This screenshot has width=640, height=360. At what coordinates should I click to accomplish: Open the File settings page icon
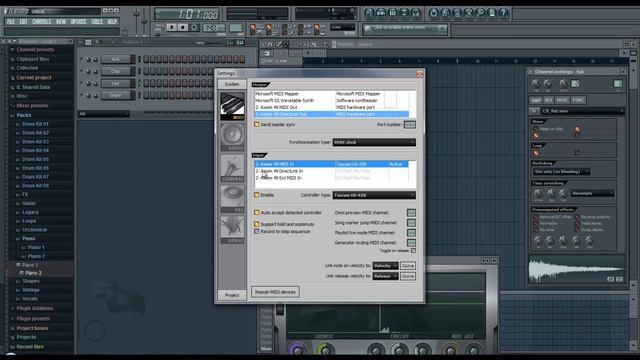(232, 199)
